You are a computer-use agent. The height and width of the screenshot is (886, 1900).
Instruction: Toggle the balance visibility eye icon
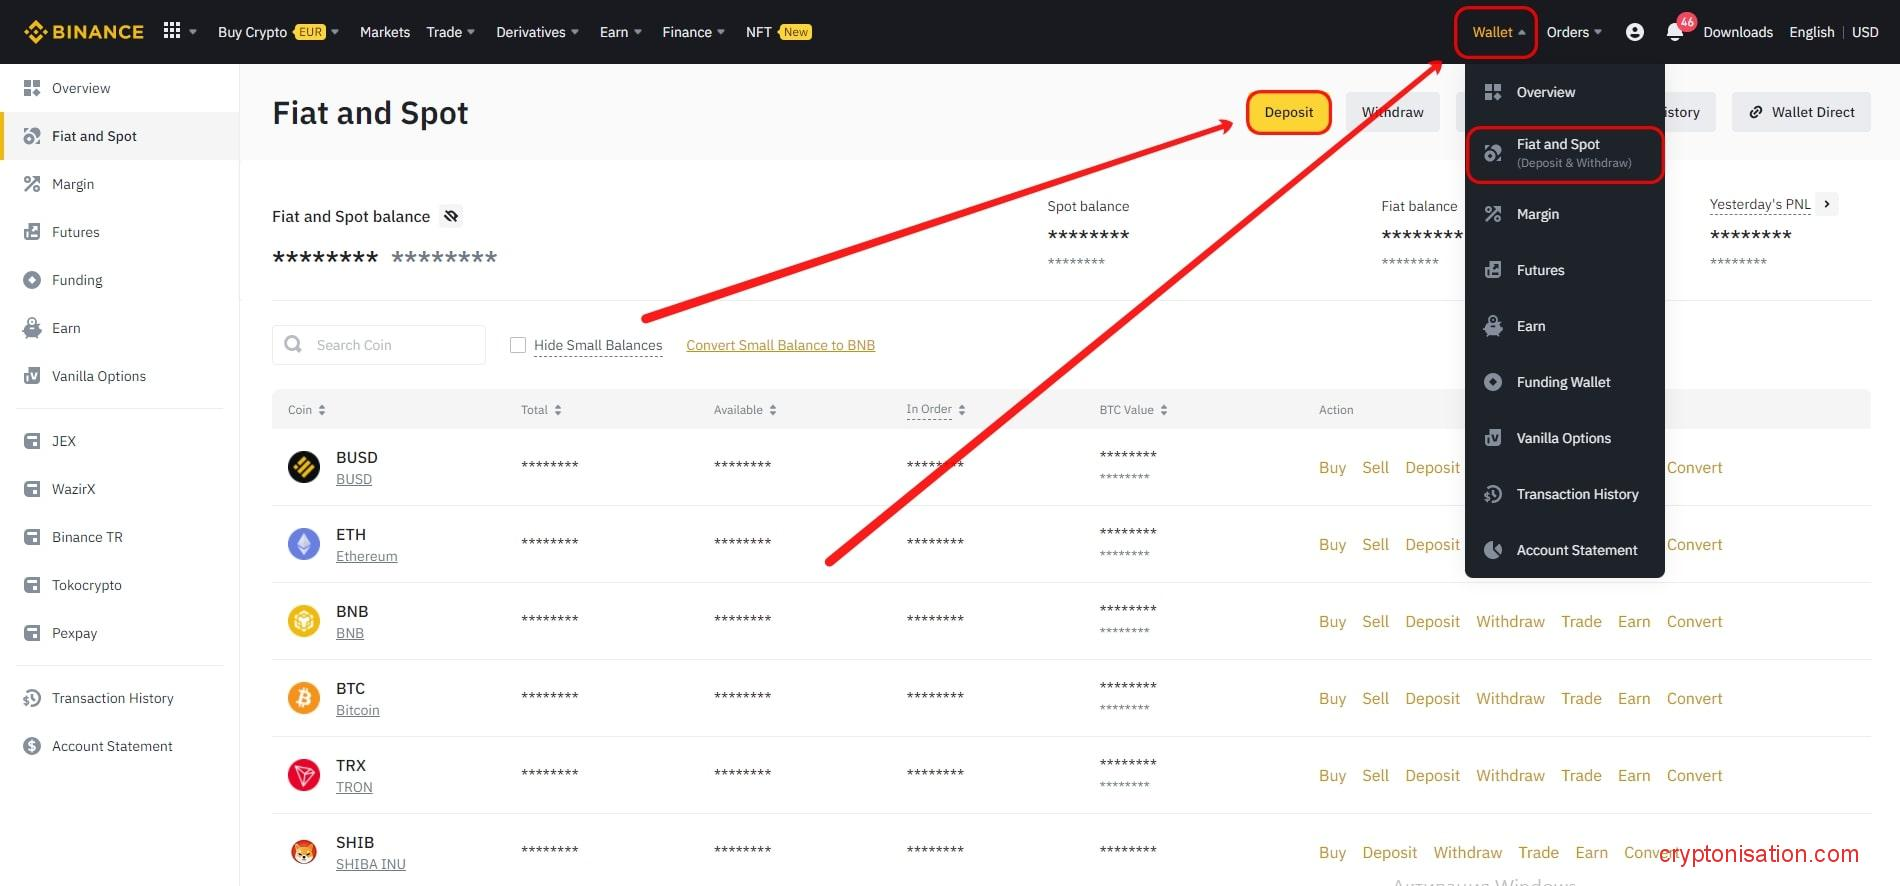click(451, 216)
